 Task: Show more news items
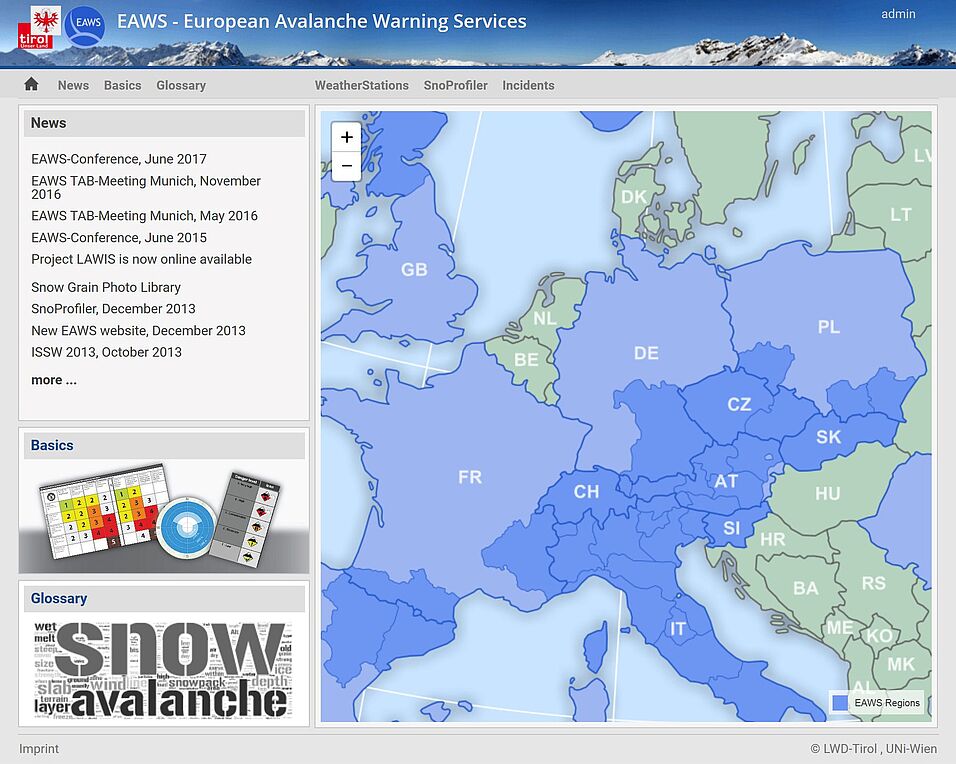(x=54, y=380)
